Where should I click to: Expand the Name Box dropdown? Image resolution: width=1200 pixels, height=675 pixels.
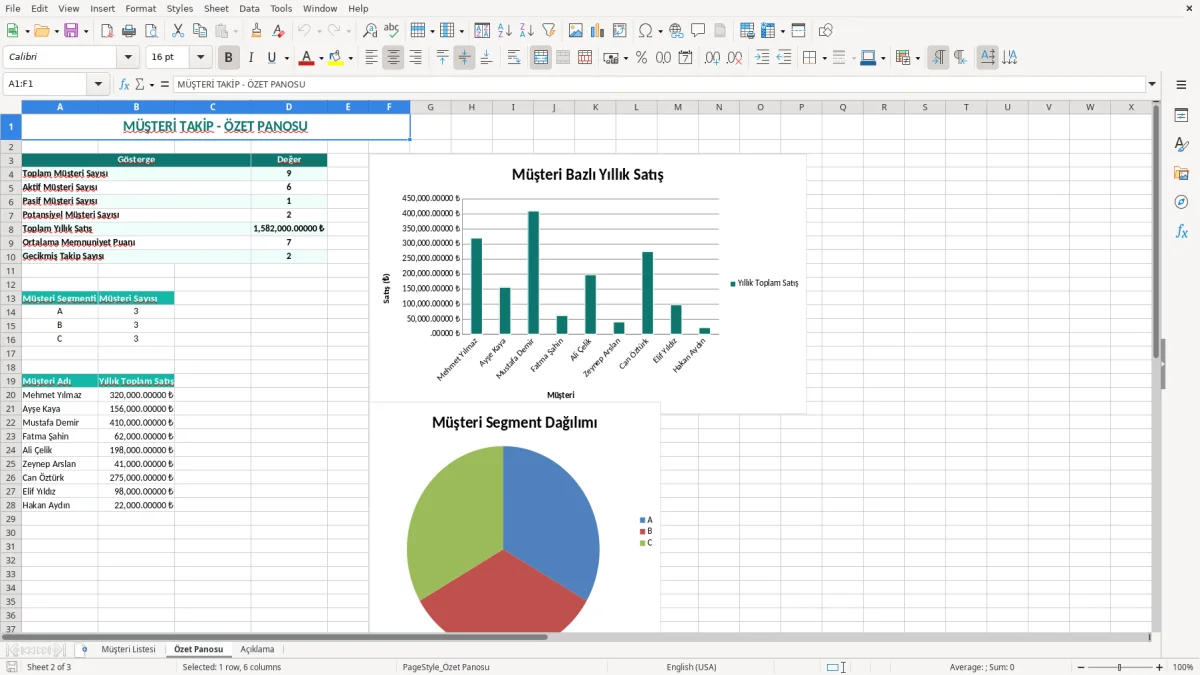pos(99,84)
